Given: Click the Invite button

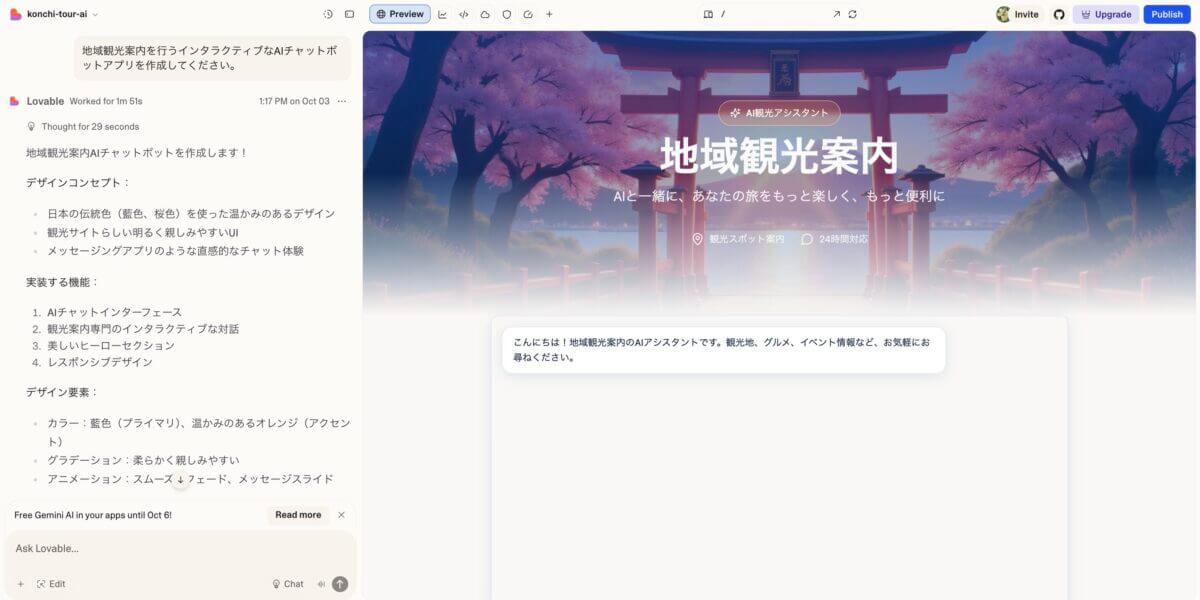Looking at the screenshot, I should click(1018, 14).
